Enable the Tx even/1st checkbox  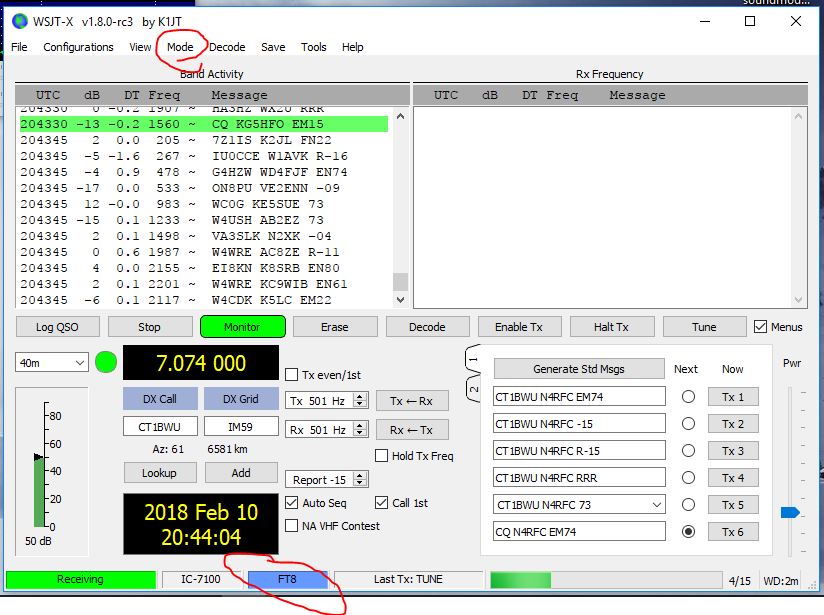tap(291, 375)
